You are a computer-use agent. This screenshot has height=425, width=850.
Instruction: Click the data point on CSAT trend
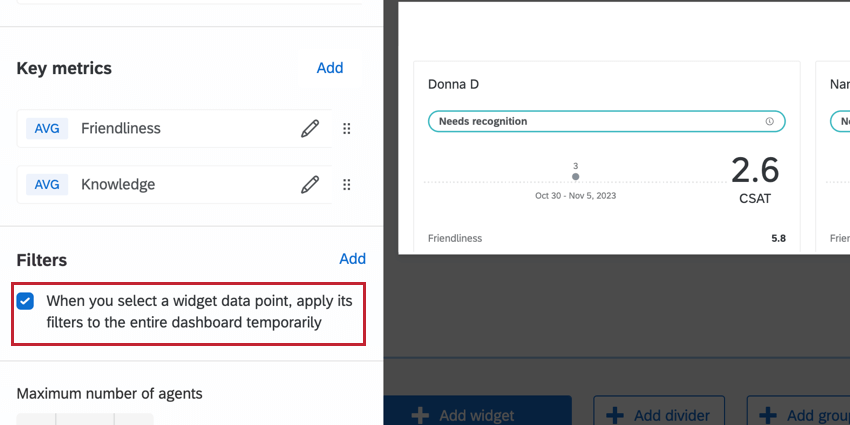coord(575,177)
